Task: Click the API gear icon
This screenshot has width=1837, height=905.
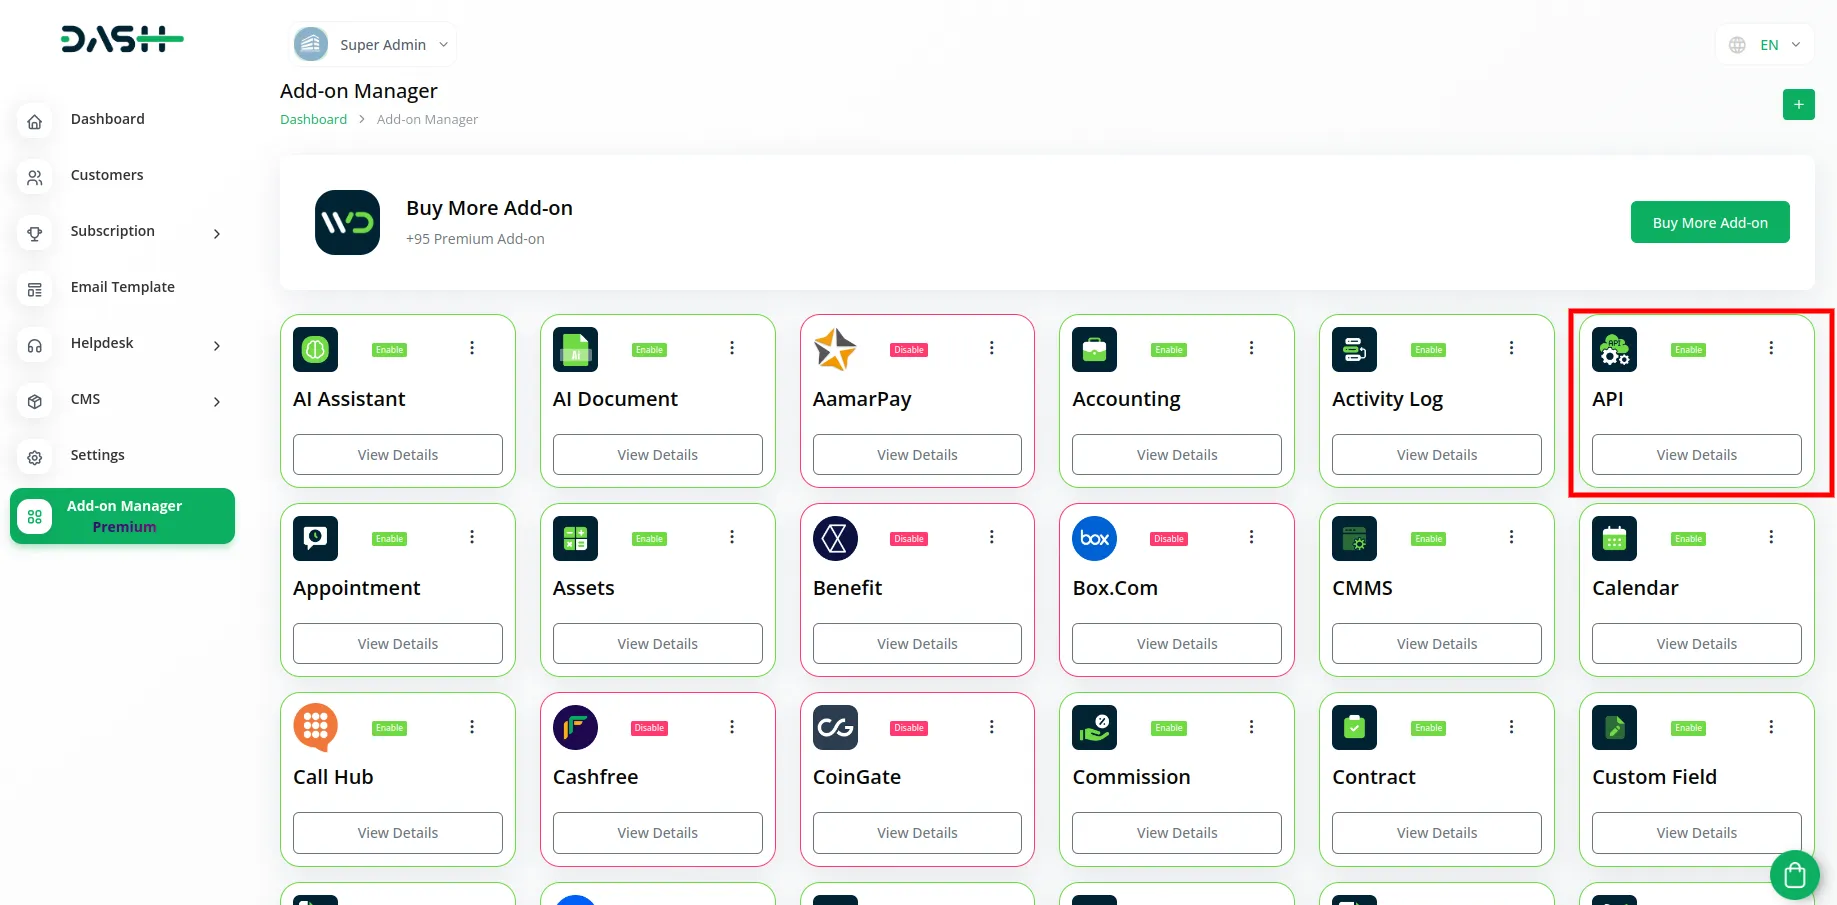Action: click(1614, 349)
